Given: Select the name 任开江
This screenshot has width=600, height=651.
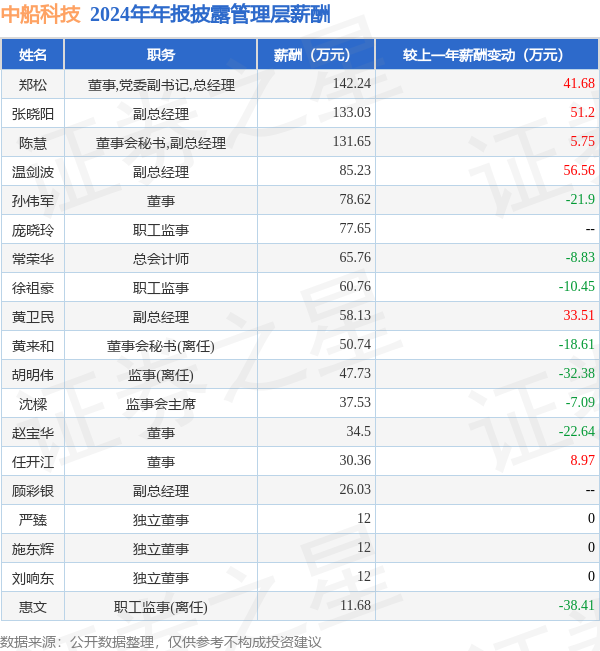Looking at the screenshot, I should pyautogui.click(x=33, y=462).
